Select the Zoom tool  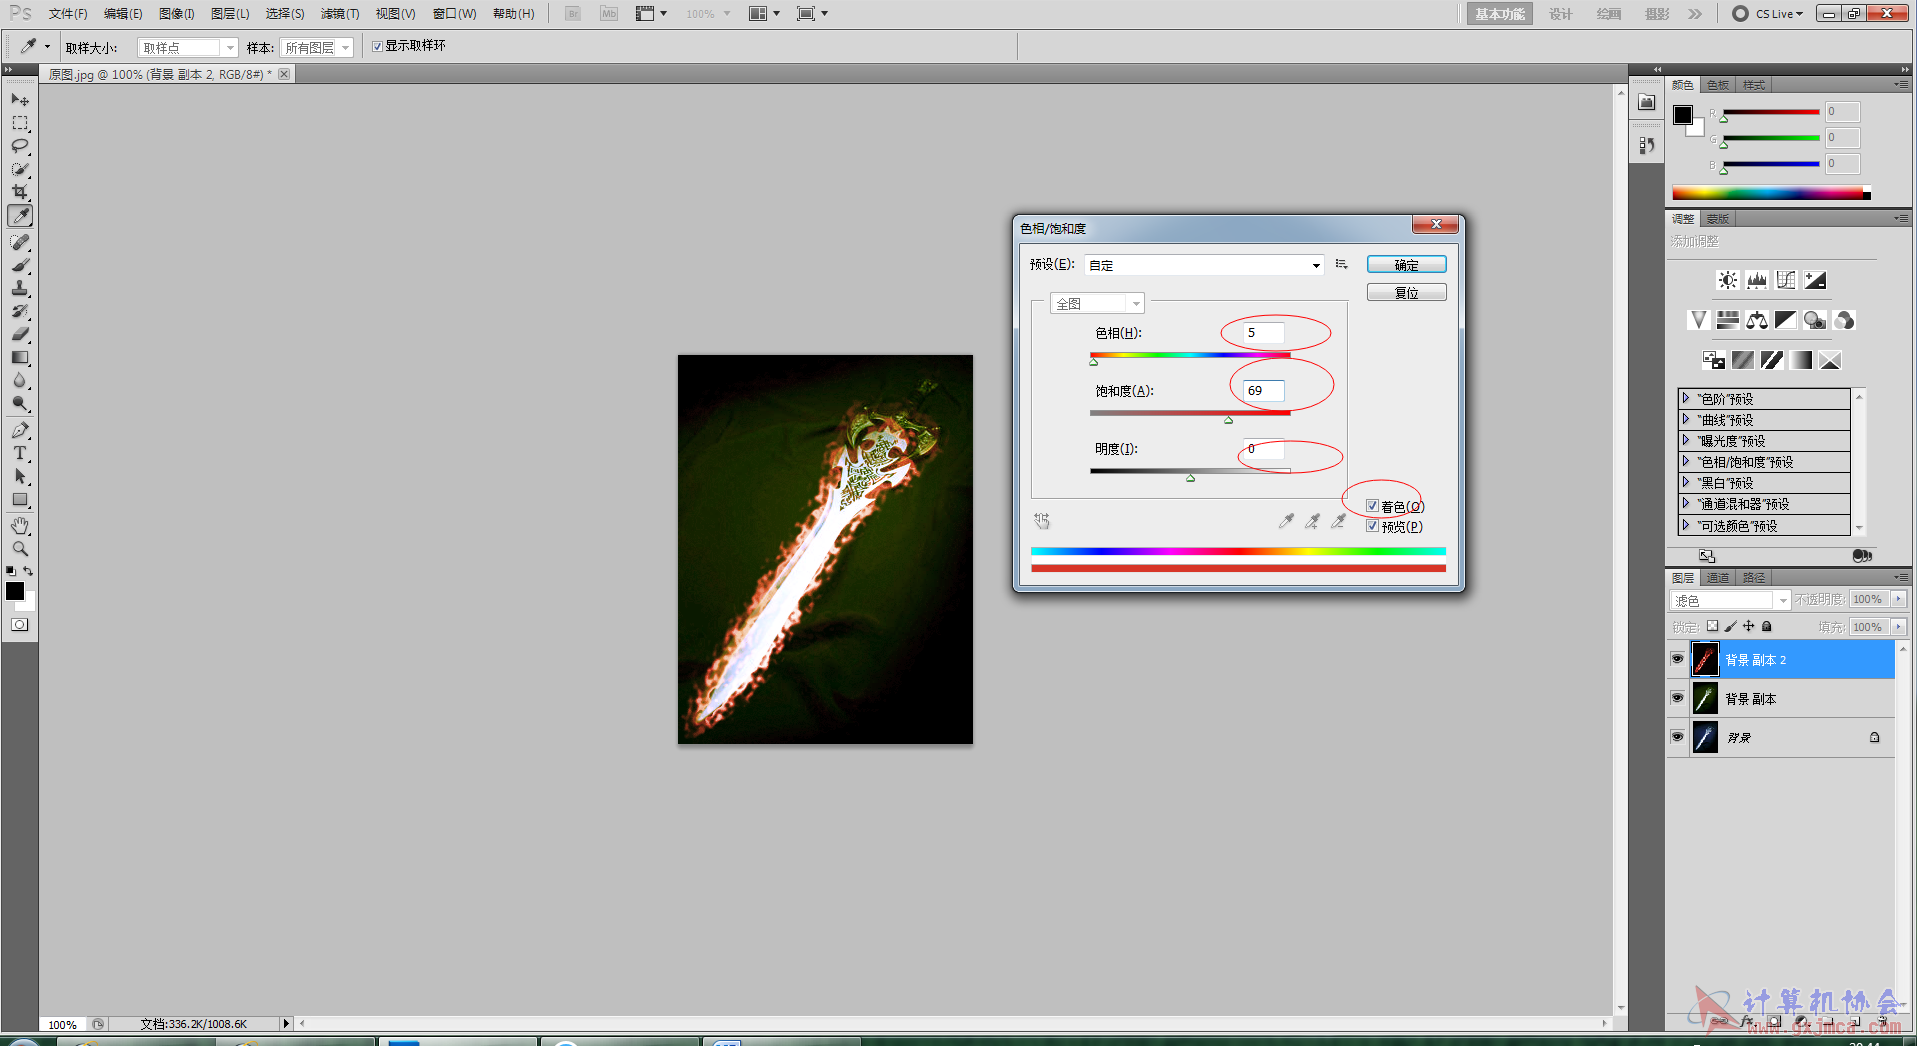click(20, 549)
